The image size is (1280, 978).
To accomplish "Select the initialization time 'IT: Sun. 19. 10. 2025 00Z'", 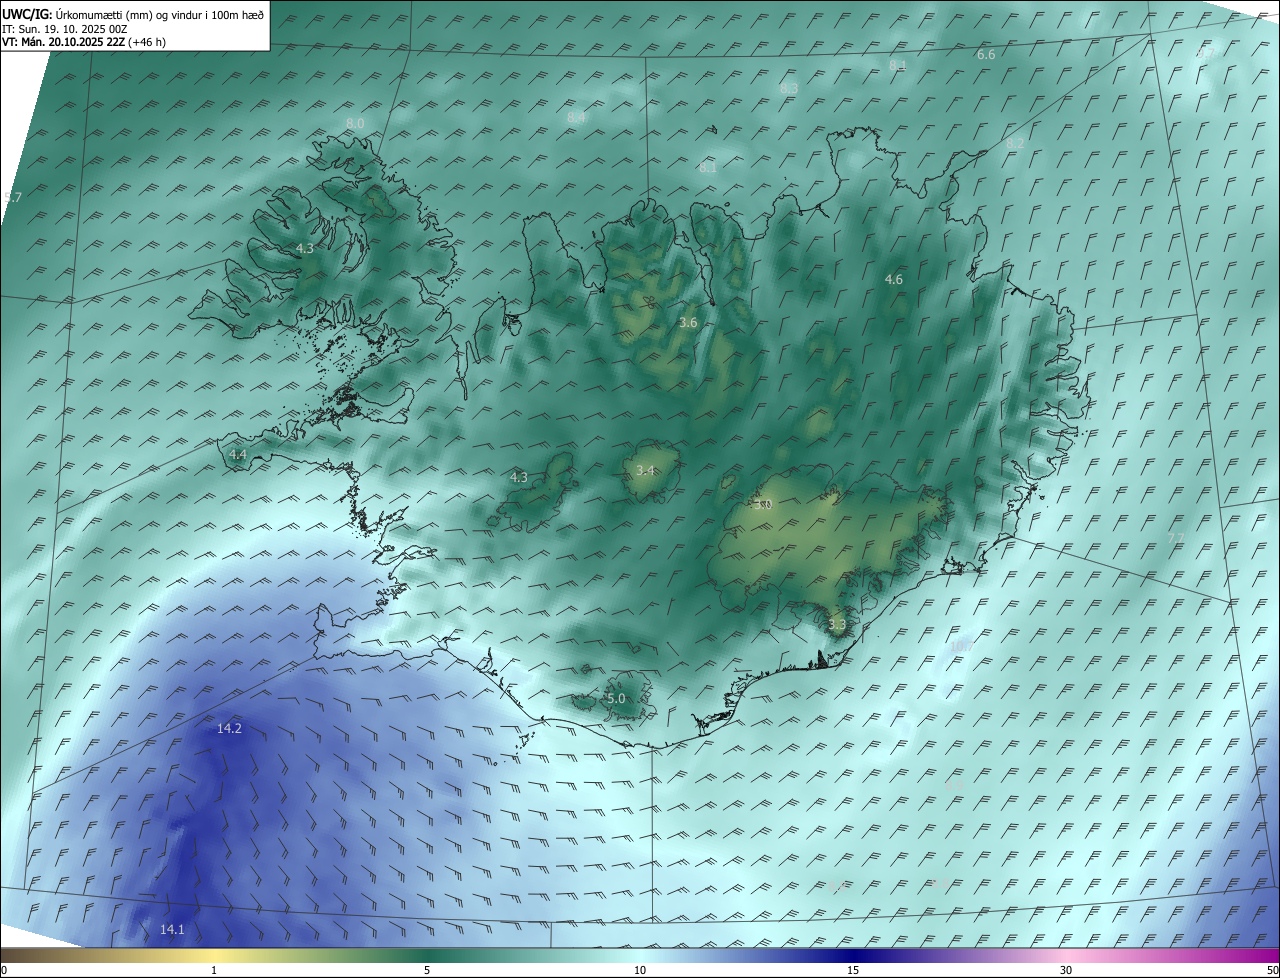I will tap(64, 29).
